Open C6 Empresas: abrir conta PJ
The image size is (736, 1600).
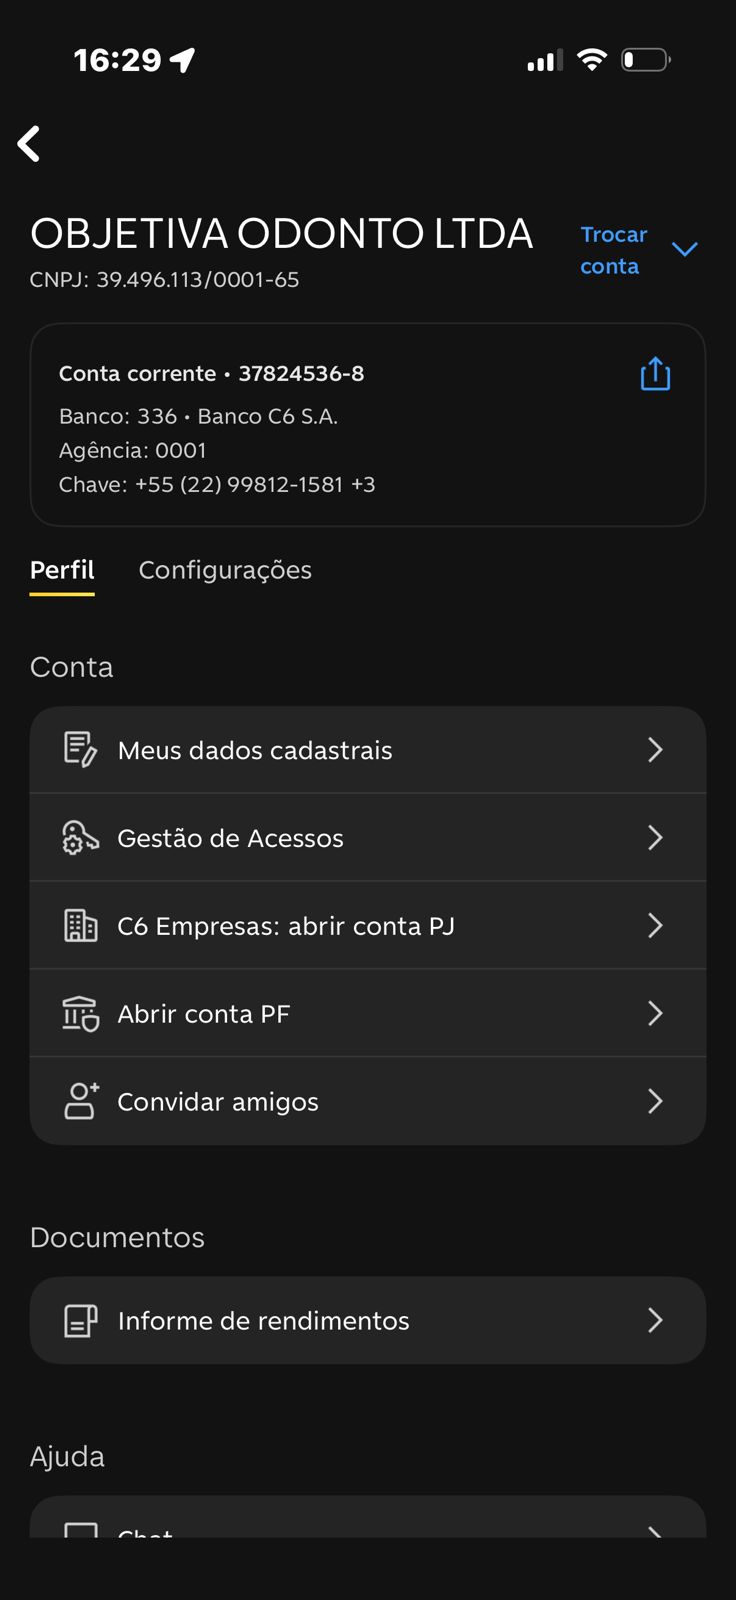[x=286, y=926]
